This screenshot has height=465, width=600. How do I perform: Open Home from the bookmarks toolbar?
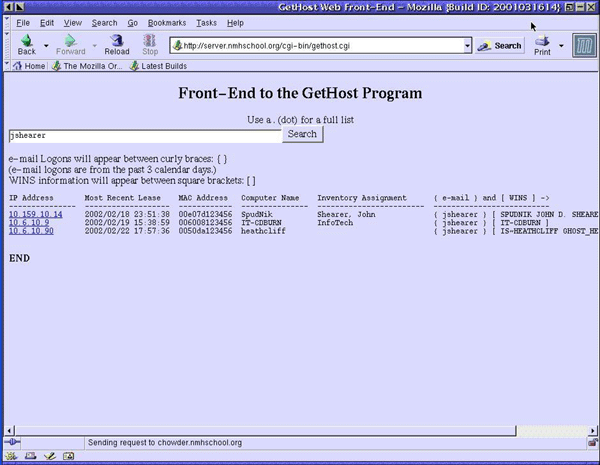coord(28,66)
